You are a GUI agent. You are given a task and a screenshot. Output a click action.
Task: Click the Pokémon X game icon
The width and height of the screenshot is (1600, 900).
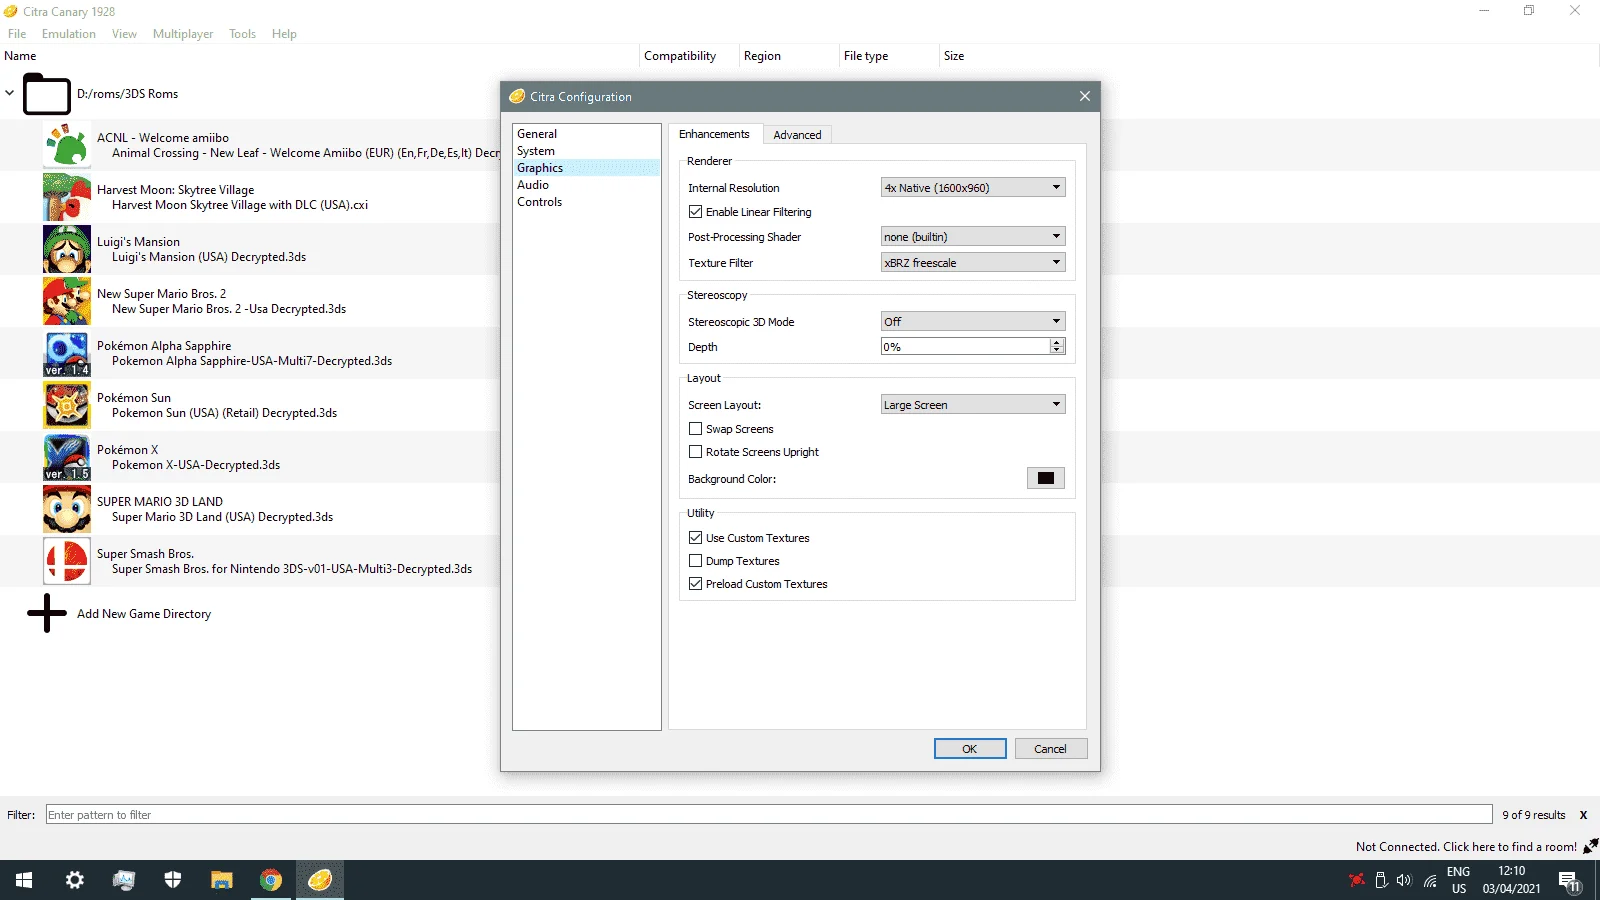[x=67, y=457]
